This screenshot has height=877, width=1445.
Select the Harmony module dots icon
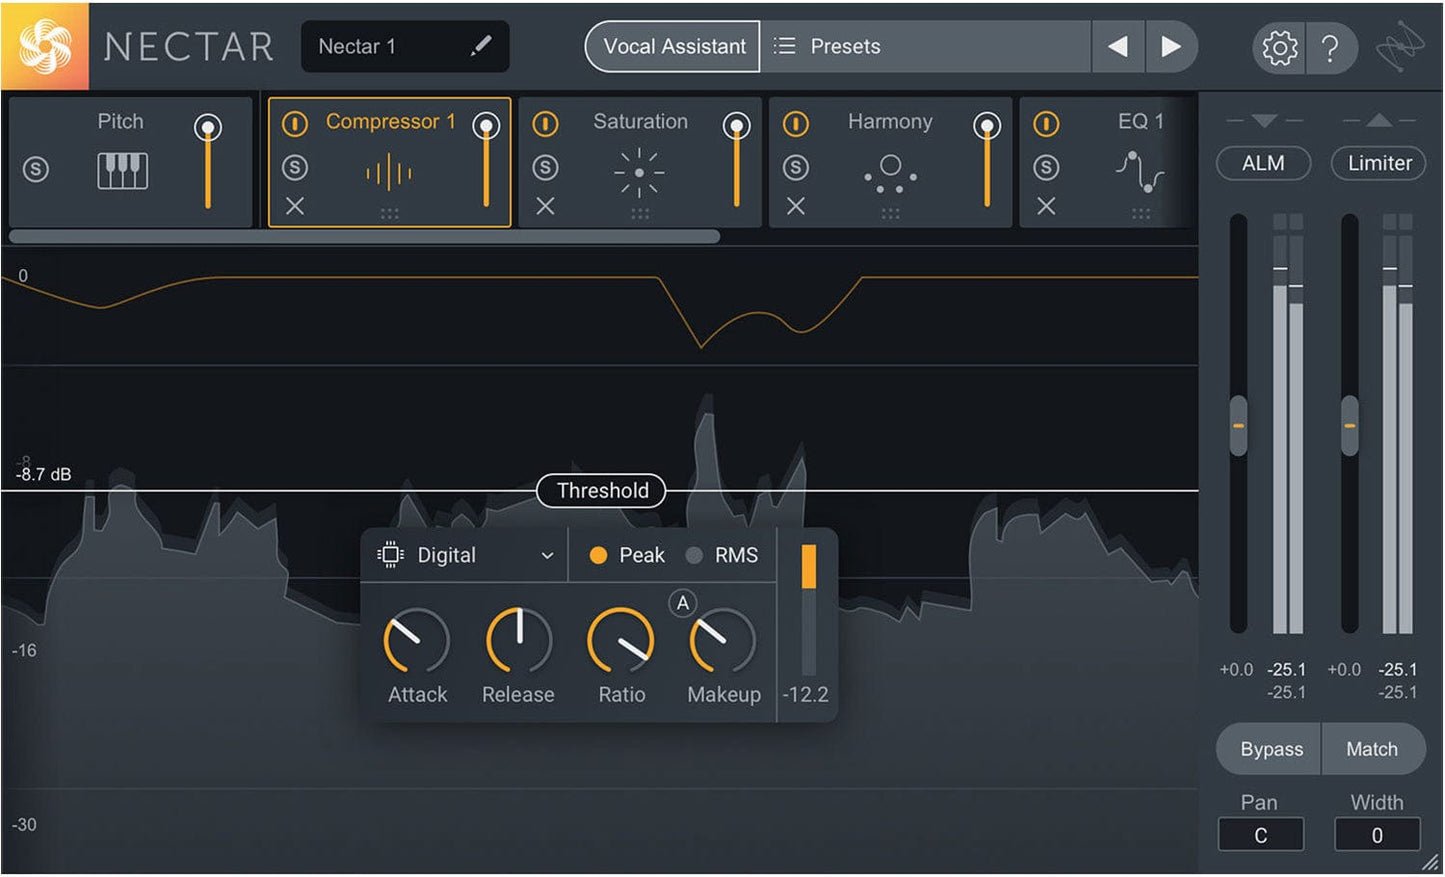(x=890, y=173)
